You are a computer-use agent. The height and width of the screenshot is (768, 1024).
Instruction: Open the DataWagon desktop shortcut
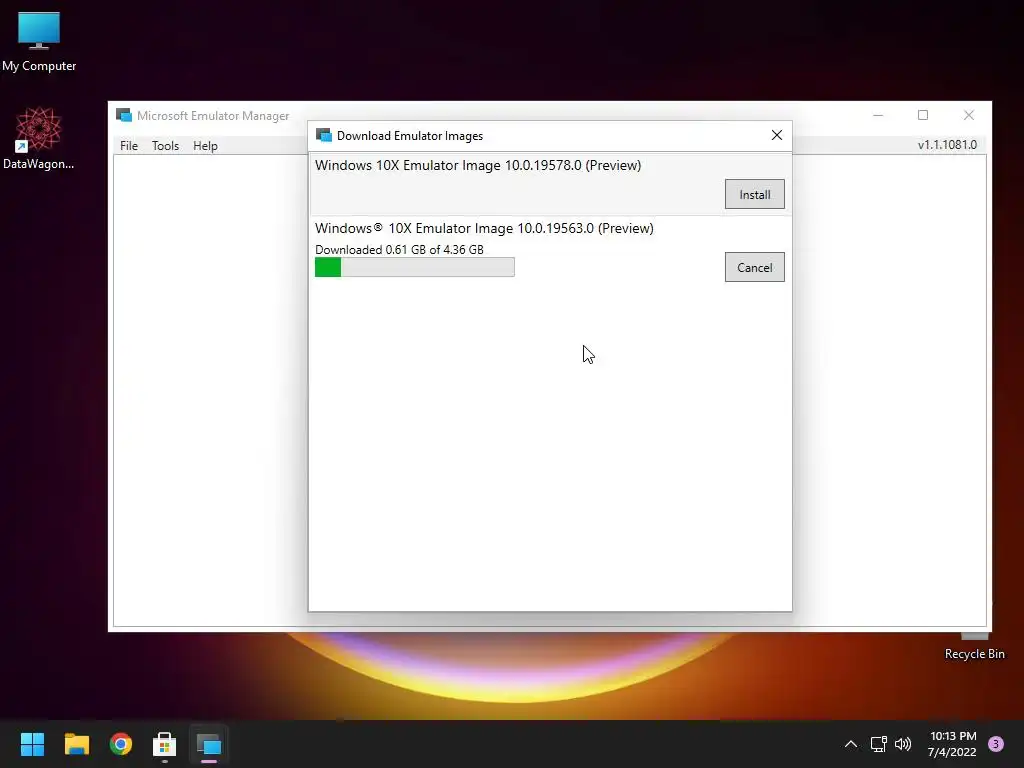coord(39,138)
